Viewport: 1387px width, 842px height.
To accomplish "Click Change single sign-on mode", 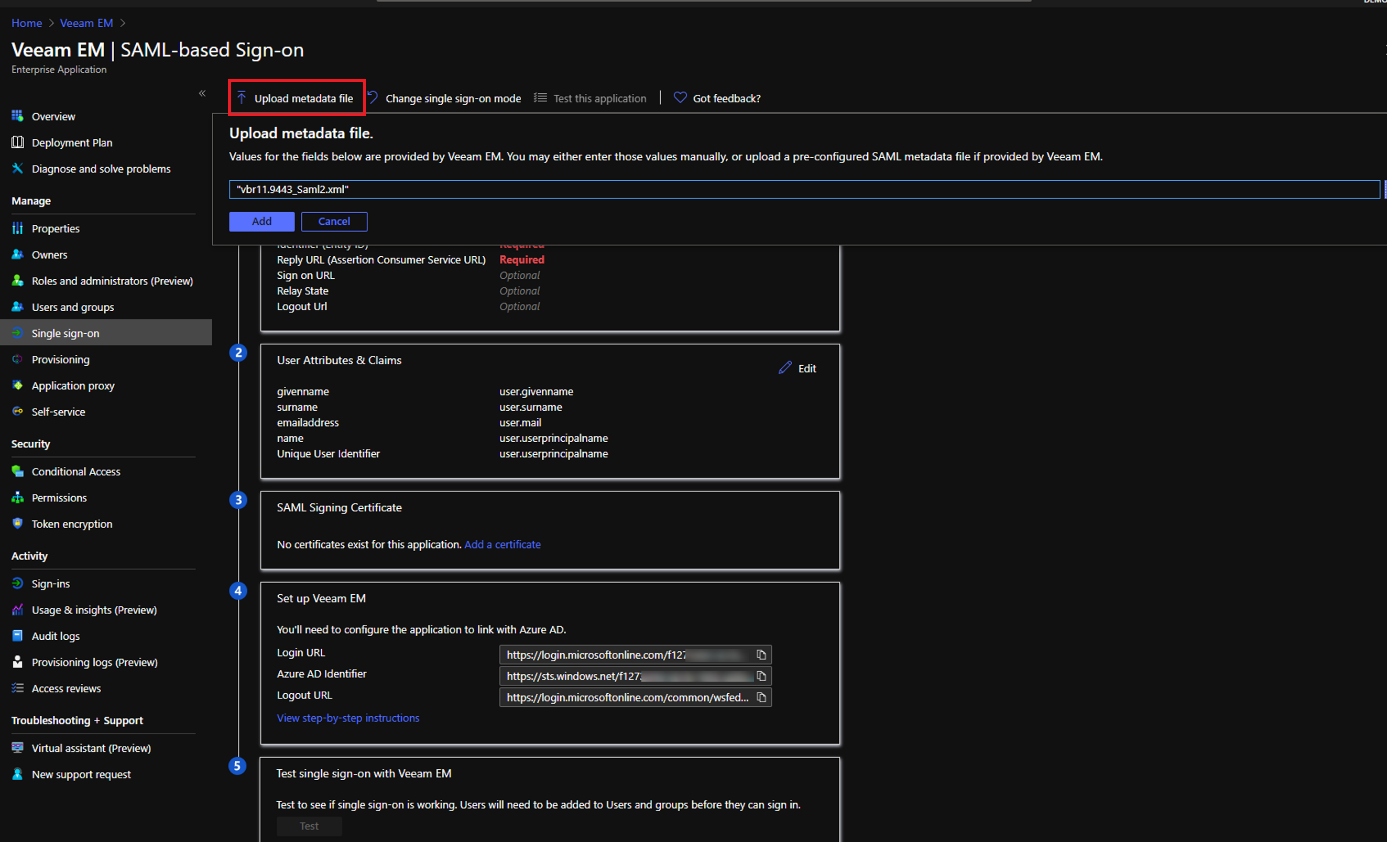I will coord(444,98).
